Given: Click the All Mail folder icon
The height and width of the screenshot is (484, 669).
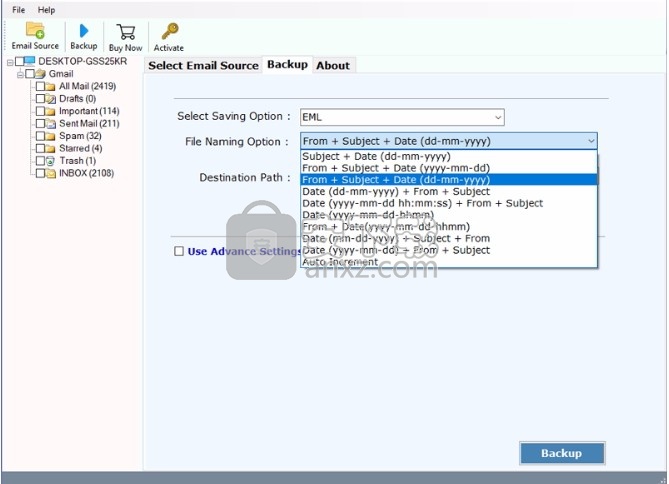Looking at the screenshot, I should [51, 86].
